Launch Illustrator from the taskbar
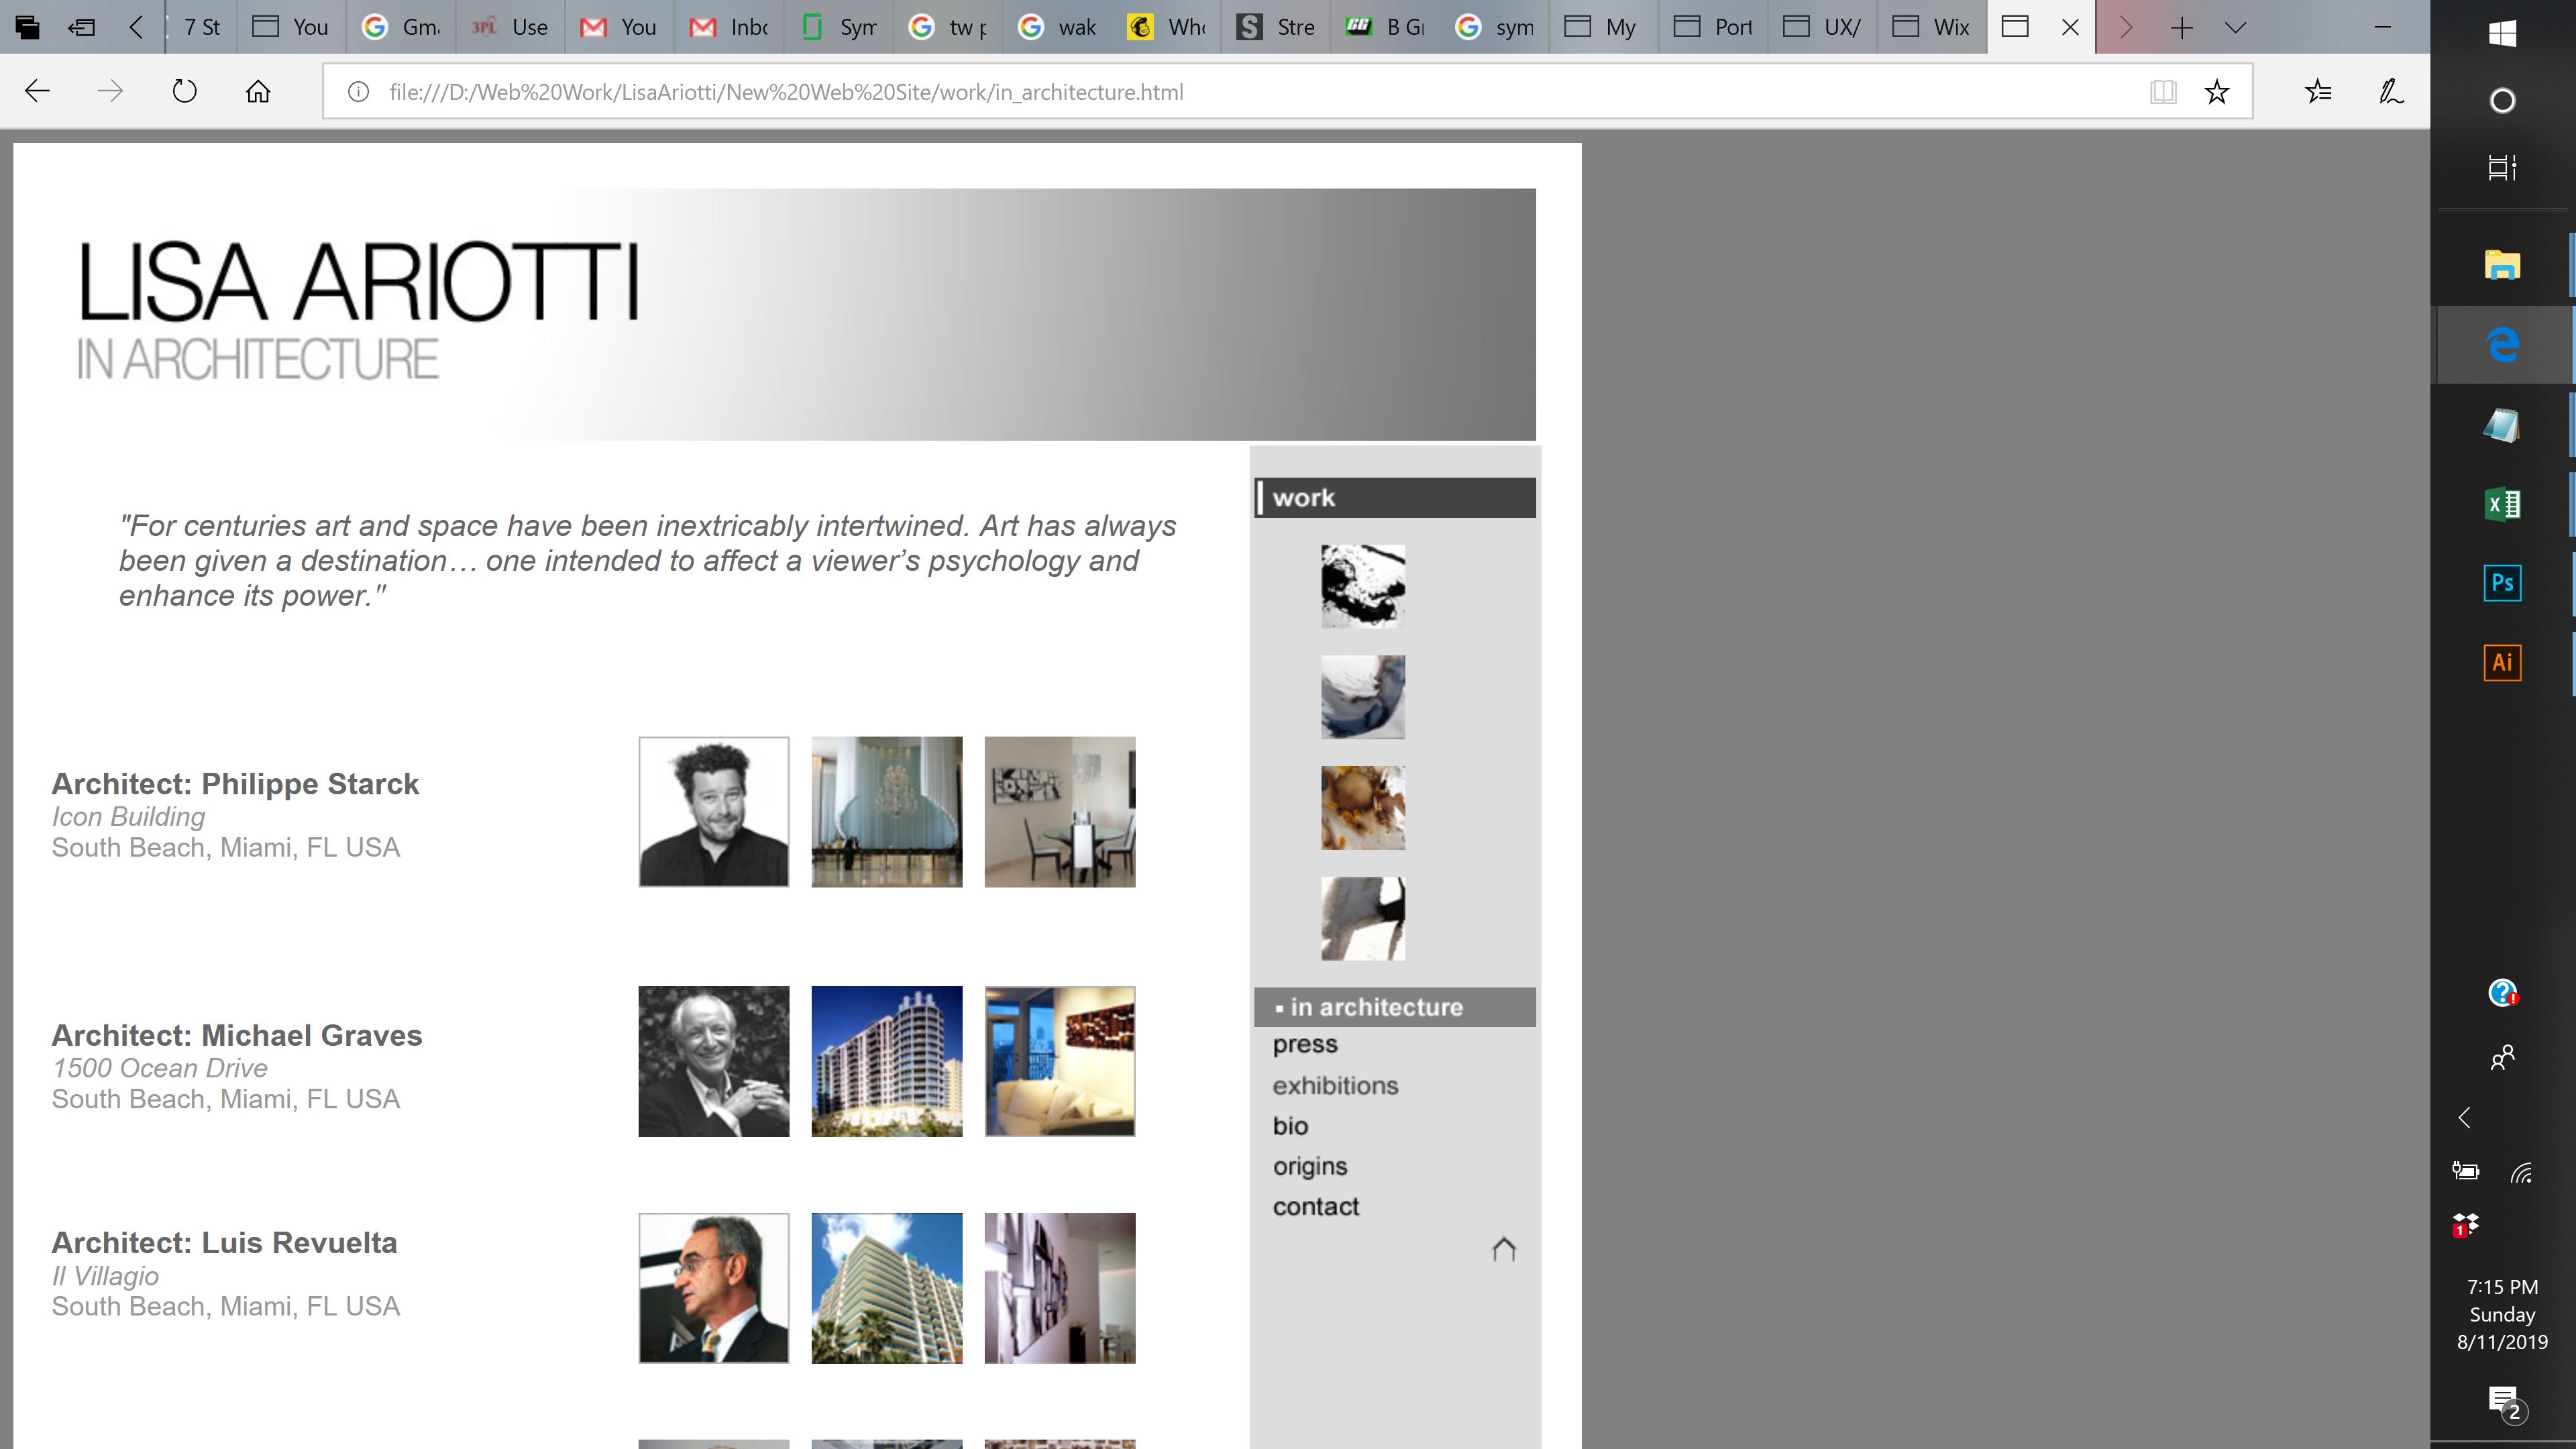2576x1449 pixels. (x=2502, y=662)
